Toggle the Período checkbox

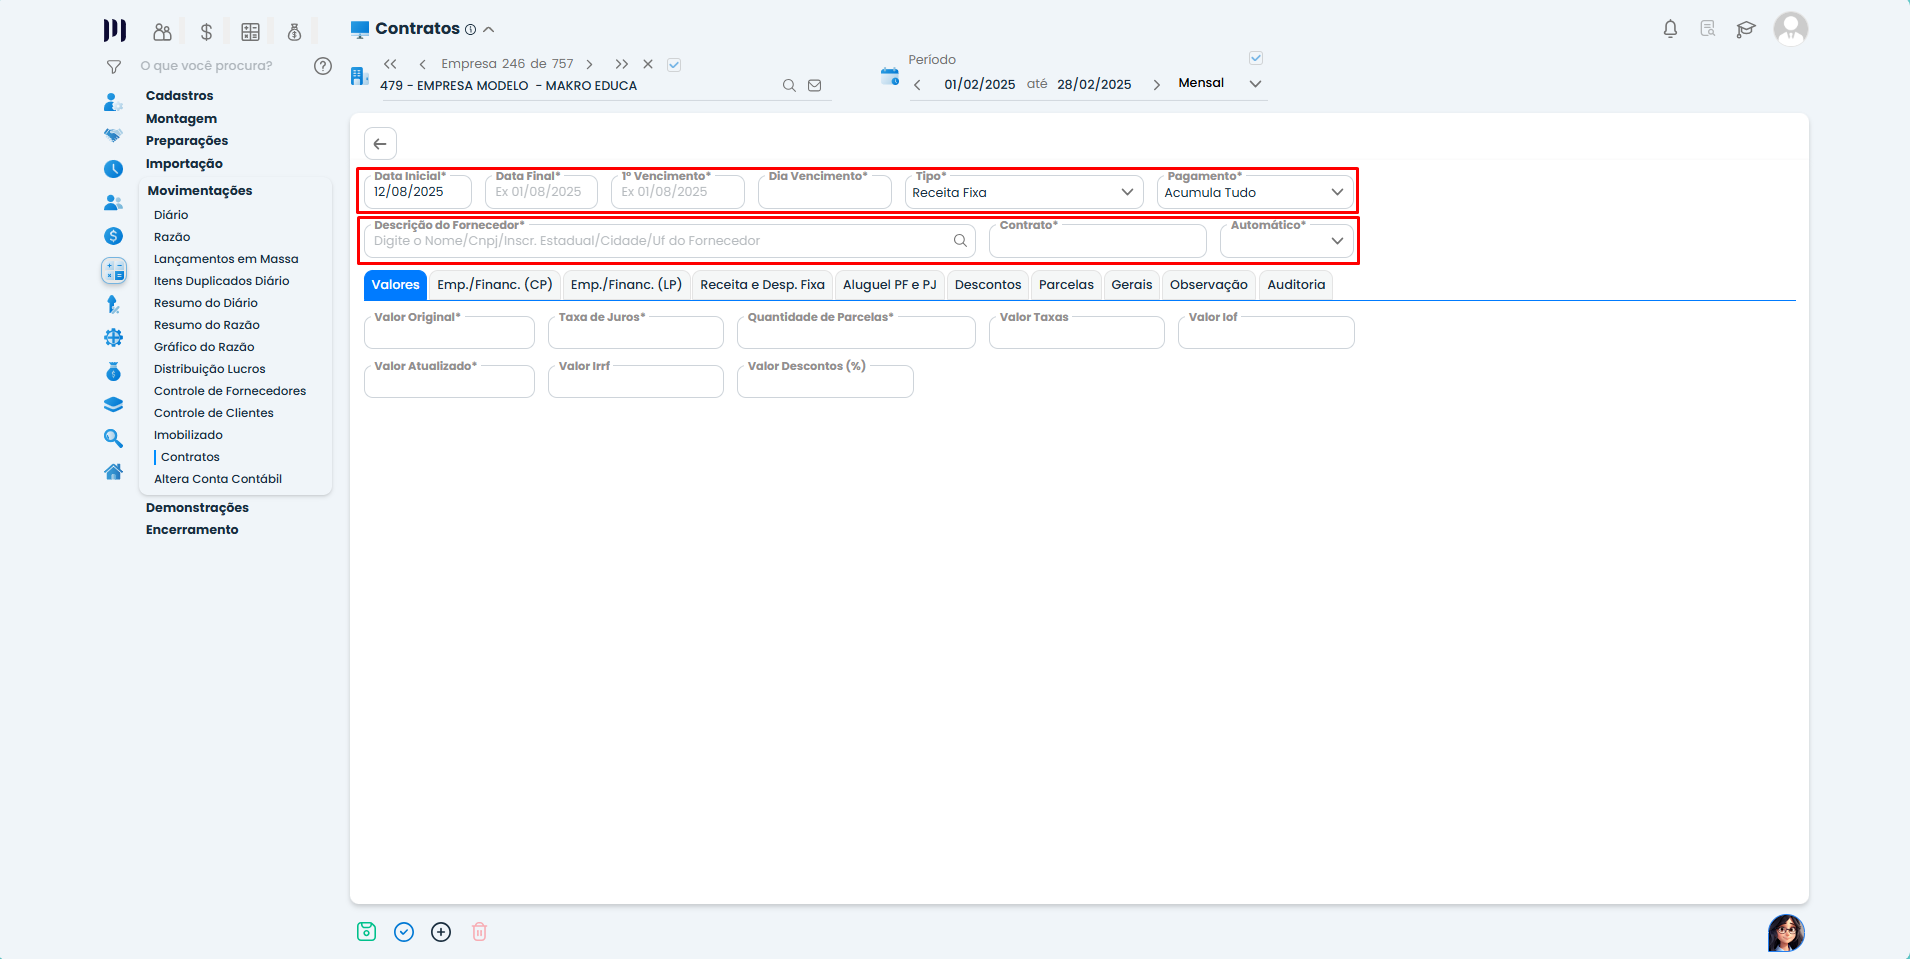pyautogui.click(x=1256, y=59)
